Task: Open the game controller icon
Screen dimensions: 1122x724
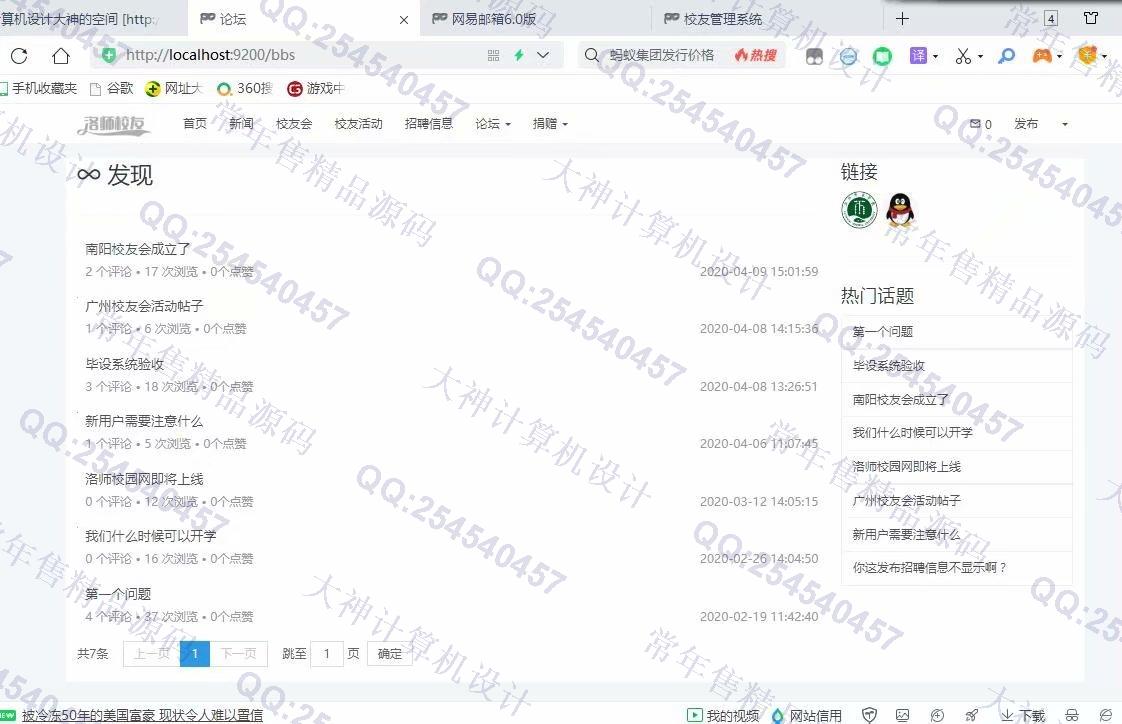Action: point(1042,56)
